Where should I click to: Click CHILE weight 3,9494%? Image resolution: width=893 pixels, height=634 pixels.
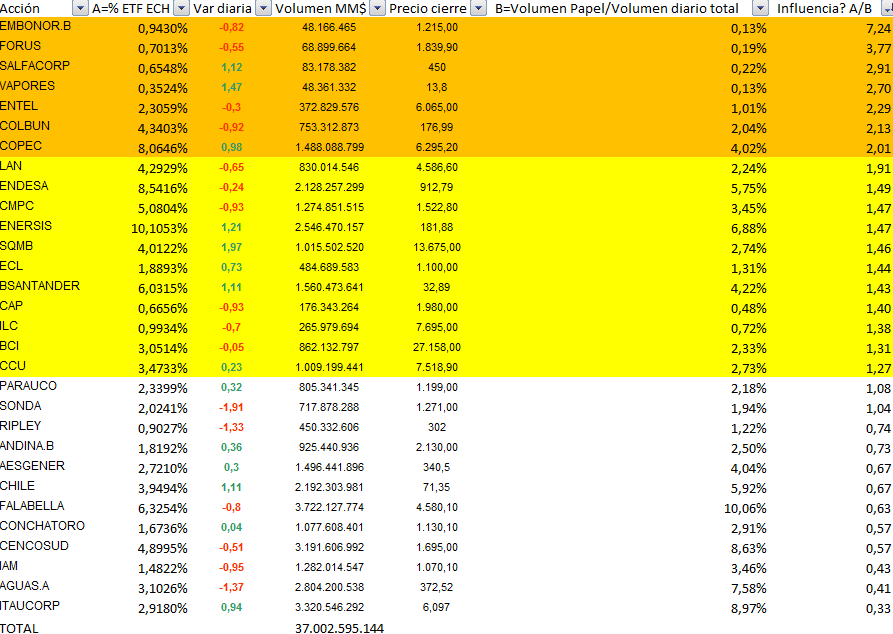(163, 488)
